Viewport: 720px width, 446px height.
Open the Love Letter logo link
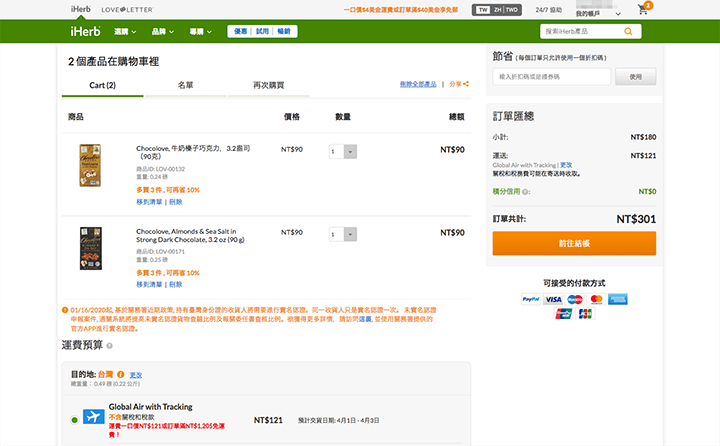(127, 10)
